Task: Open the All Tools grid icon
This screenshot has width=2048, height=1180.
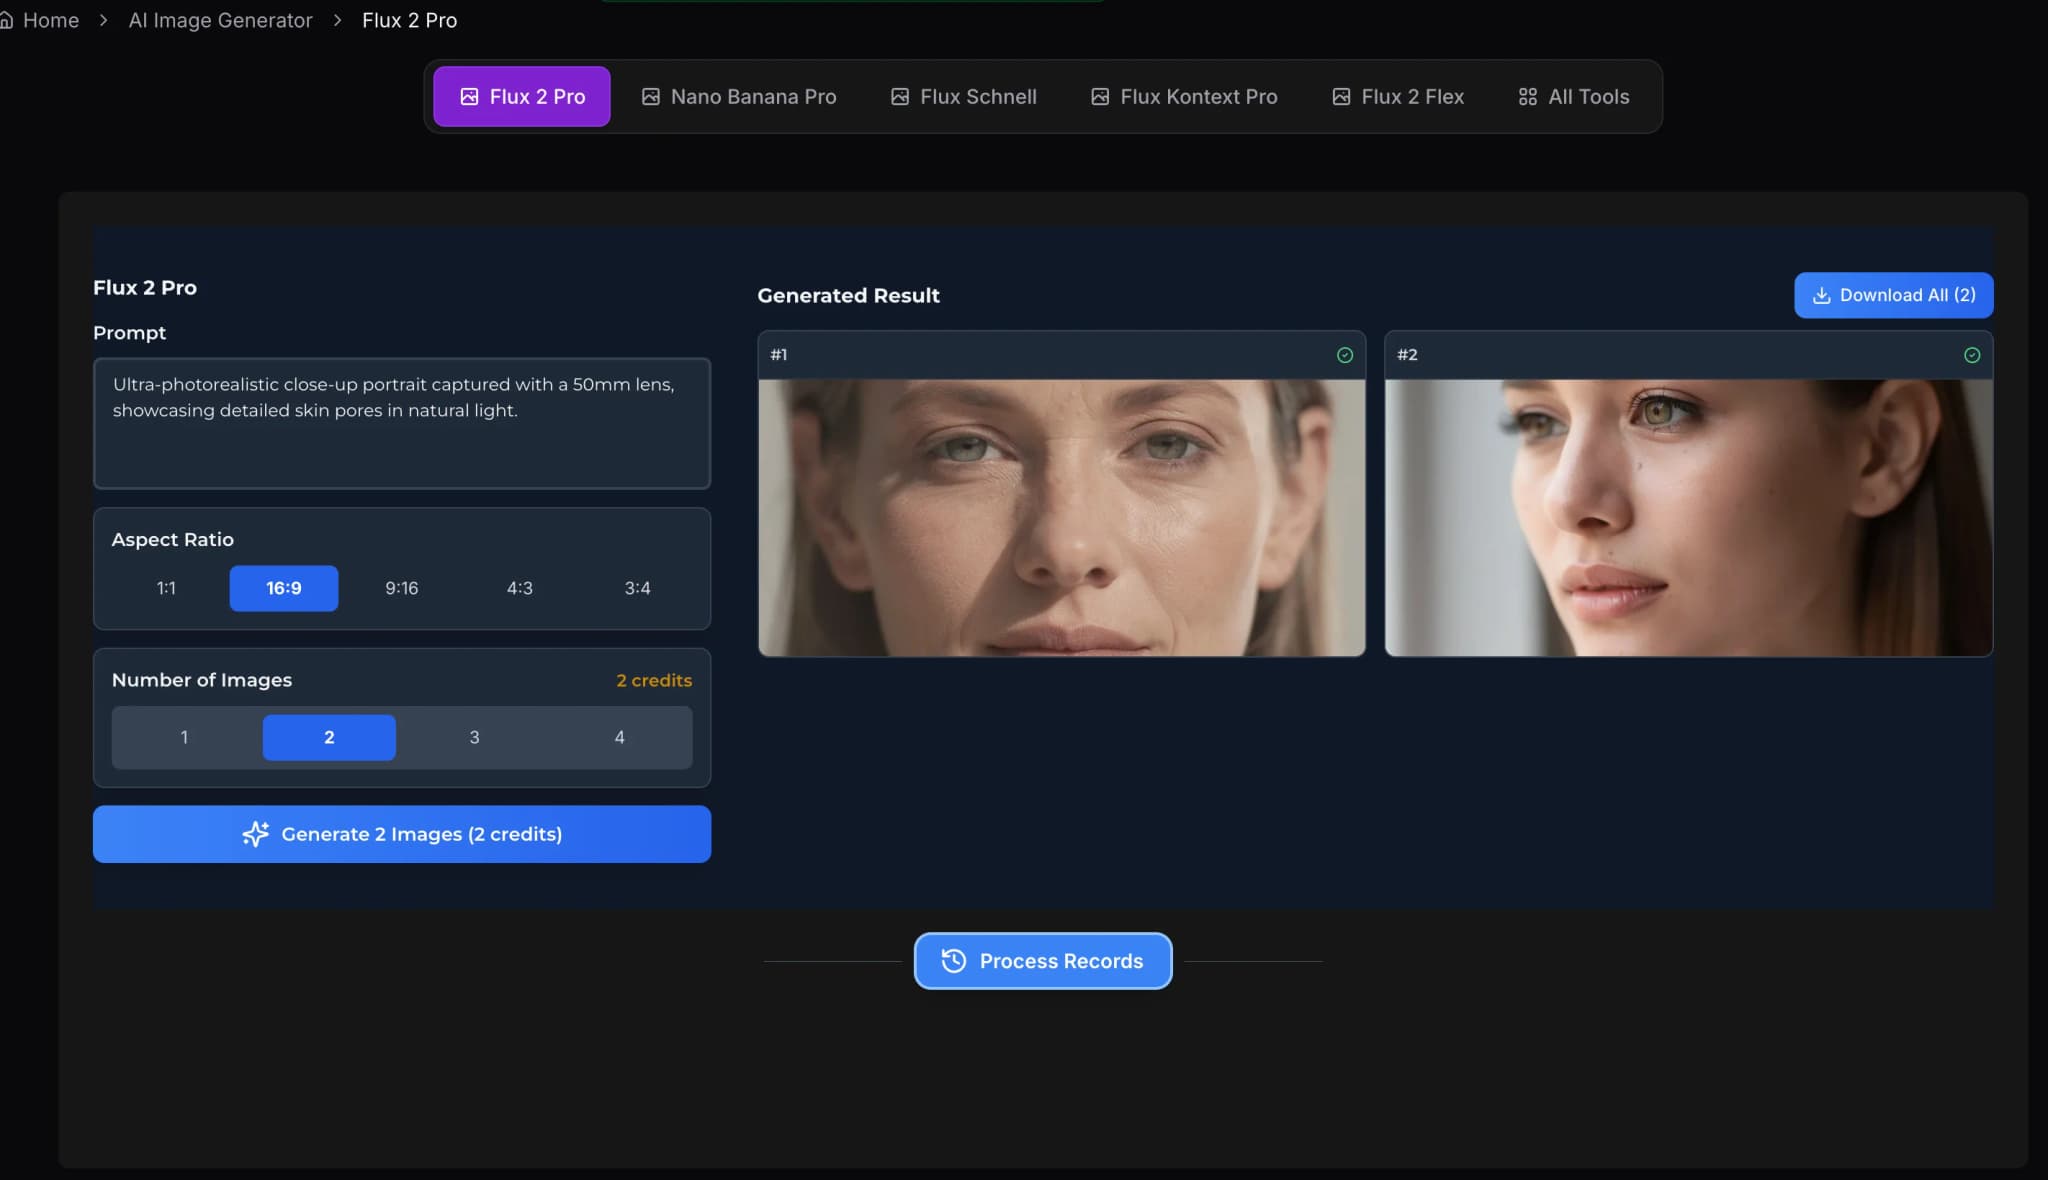Action: click(1526, 96)
